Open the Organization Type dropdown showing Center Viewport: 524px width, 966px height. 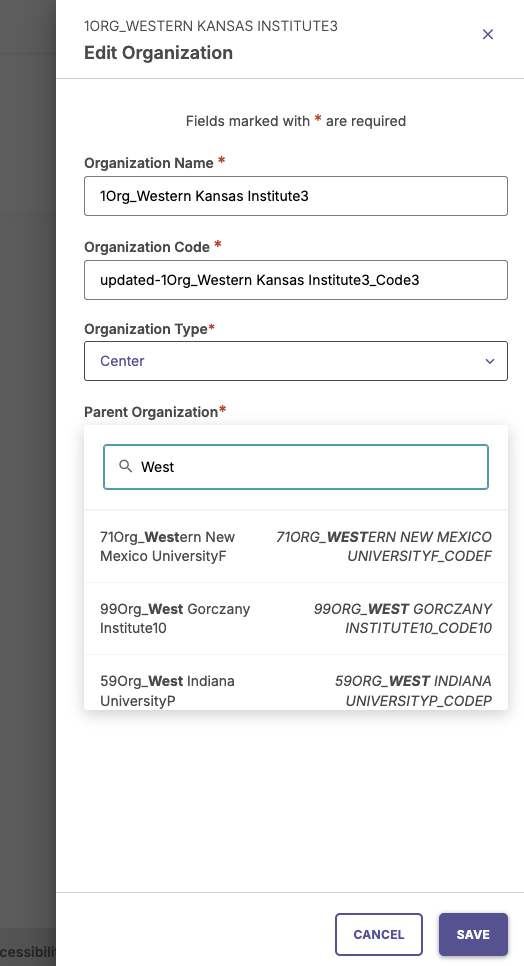tap(296, 361)
